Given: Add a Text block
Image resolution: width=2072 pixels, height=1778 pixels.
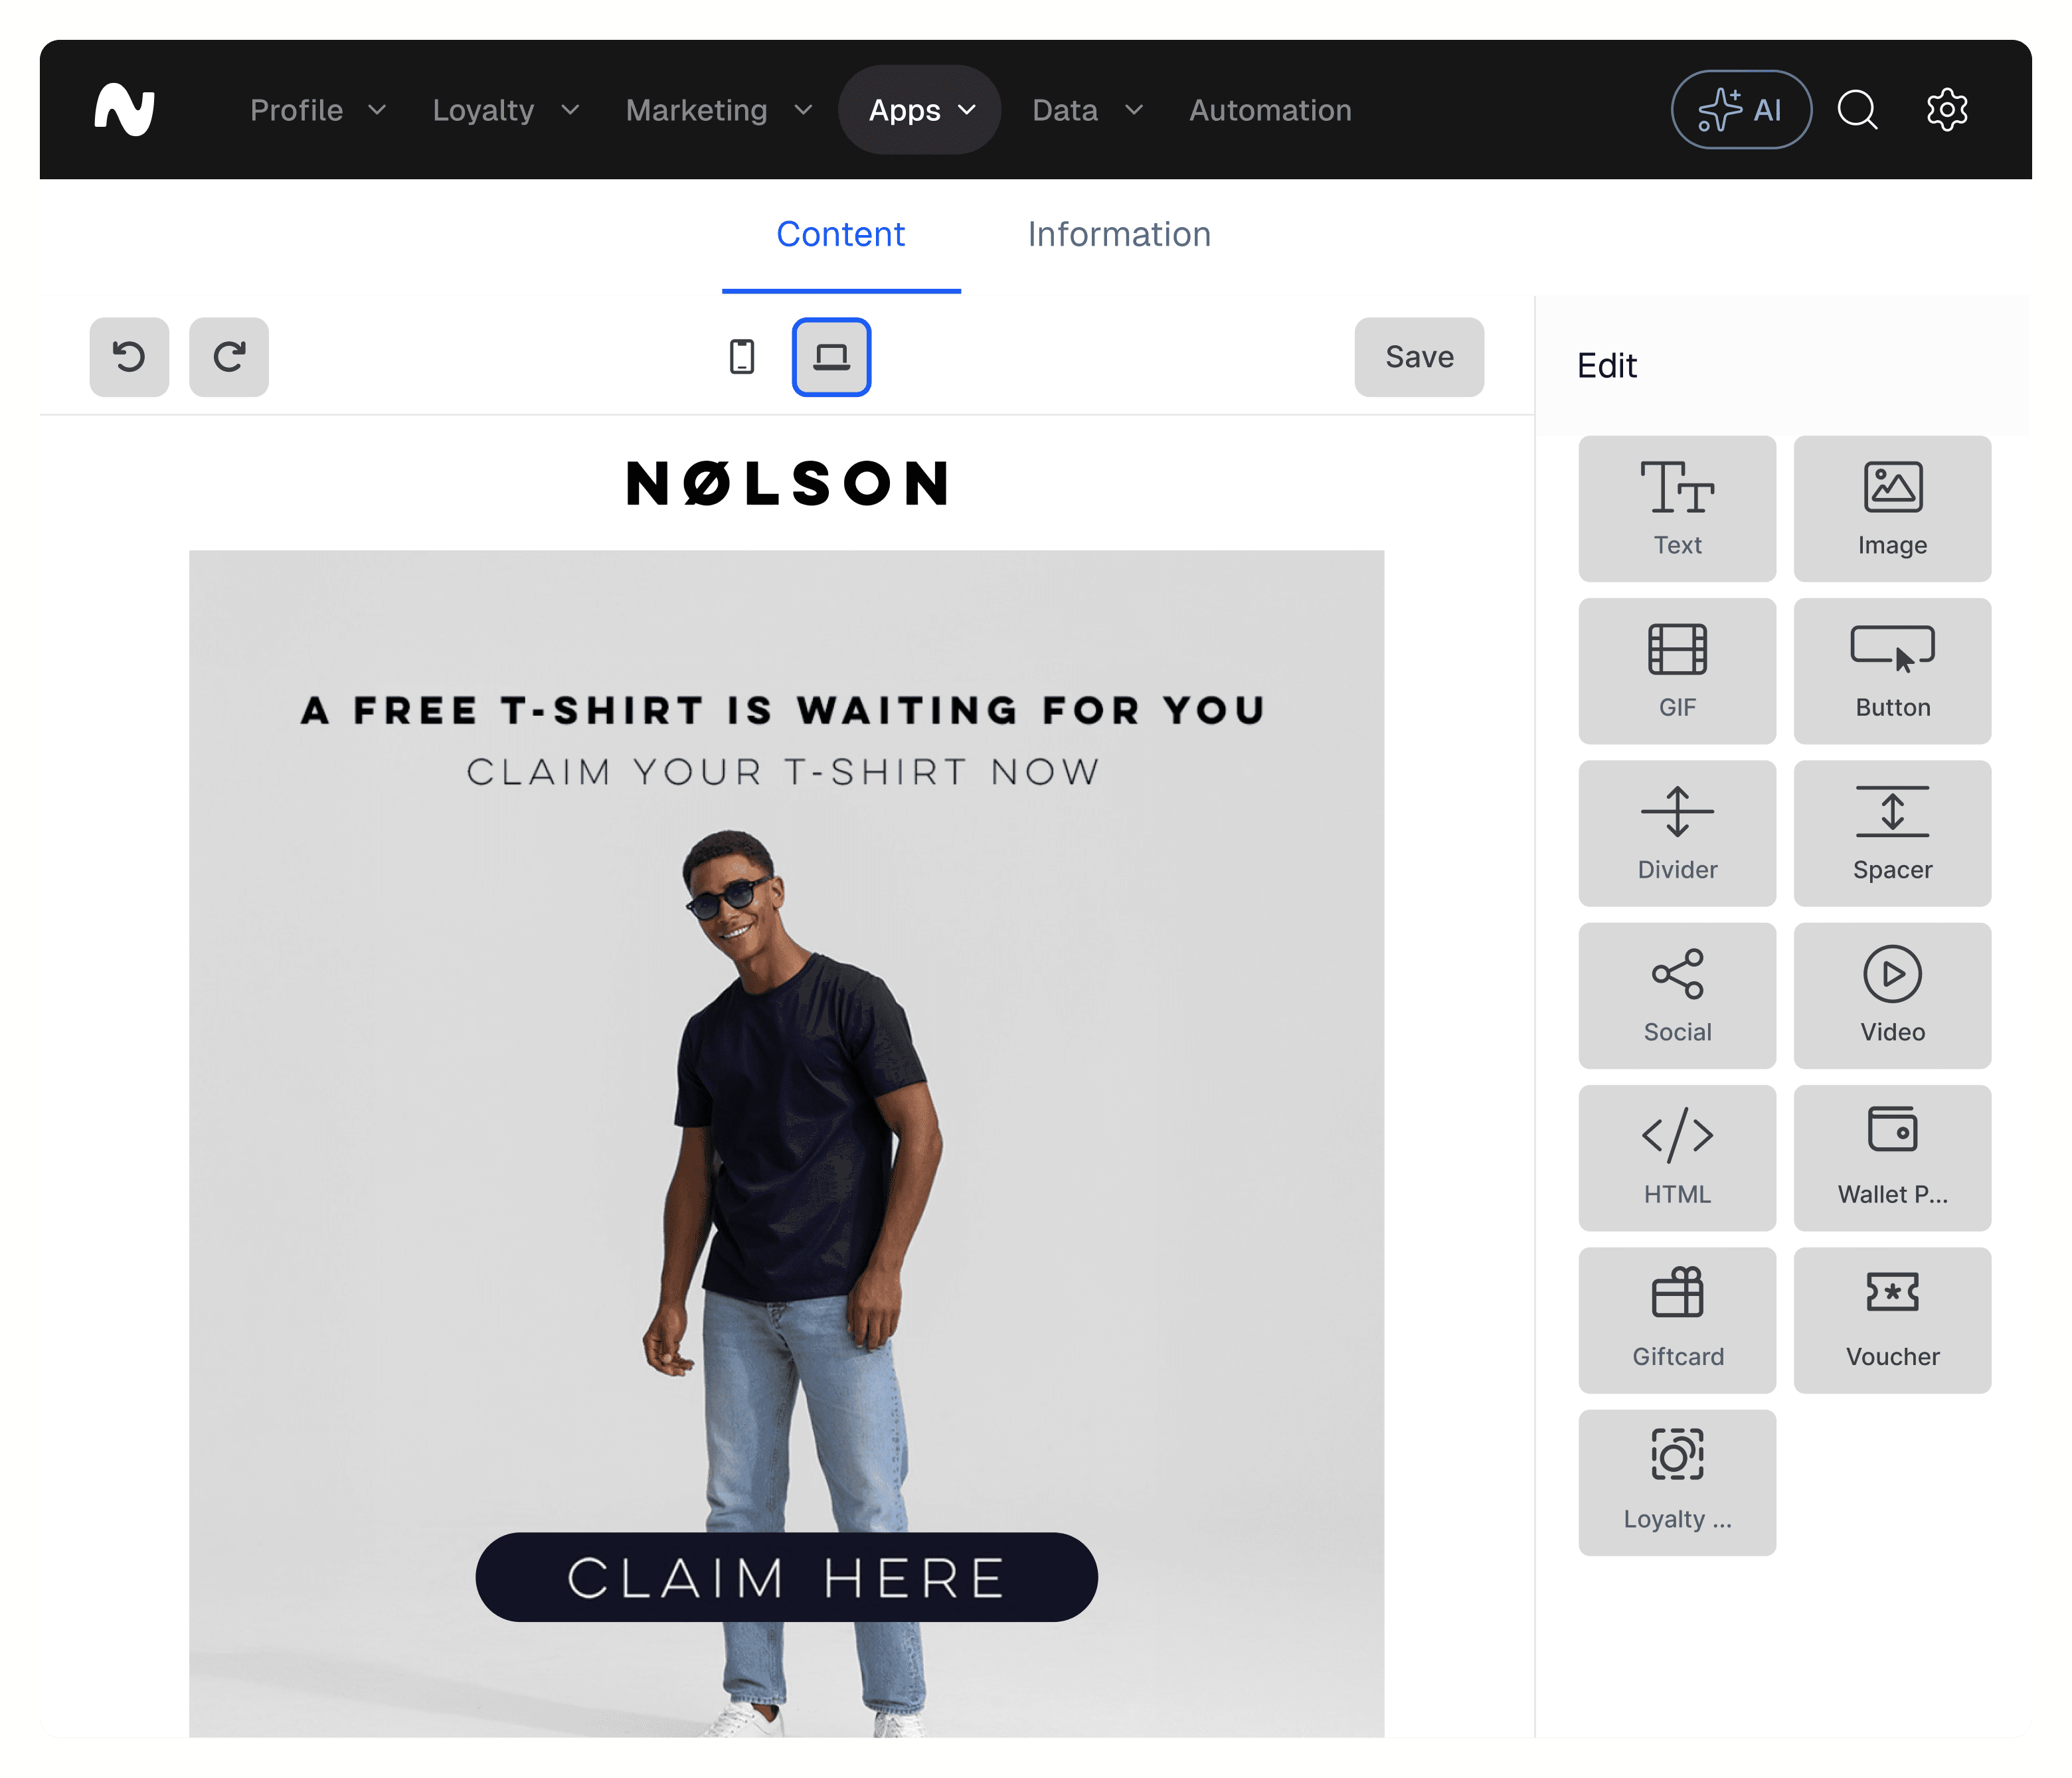Looking at the screenshot, I should [x=1677, y=508].
